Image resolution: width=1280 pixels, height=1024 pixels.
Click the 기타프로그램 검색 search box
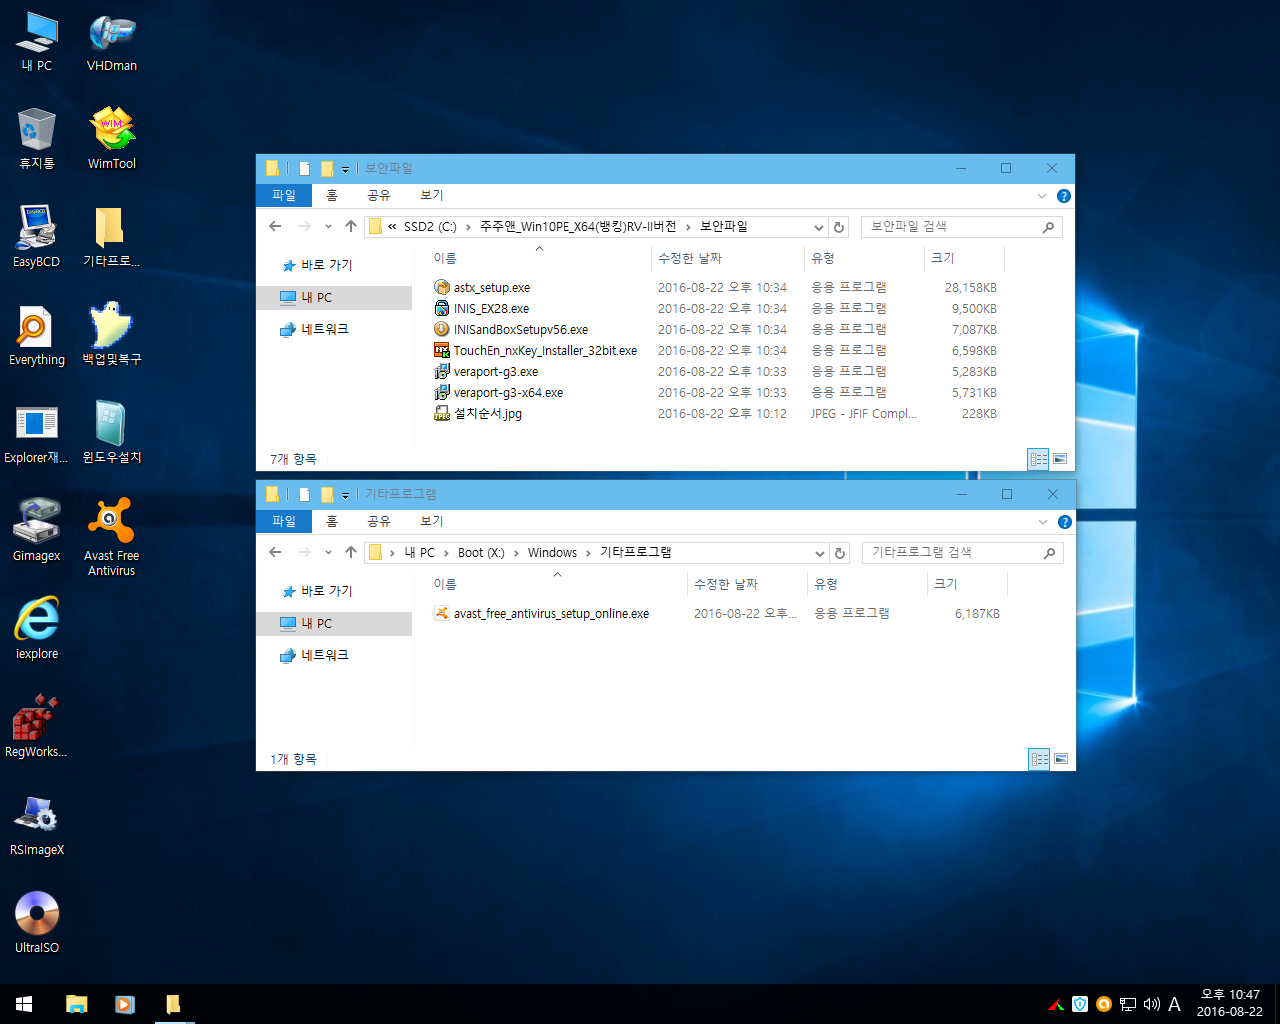[x=962, y=553]
